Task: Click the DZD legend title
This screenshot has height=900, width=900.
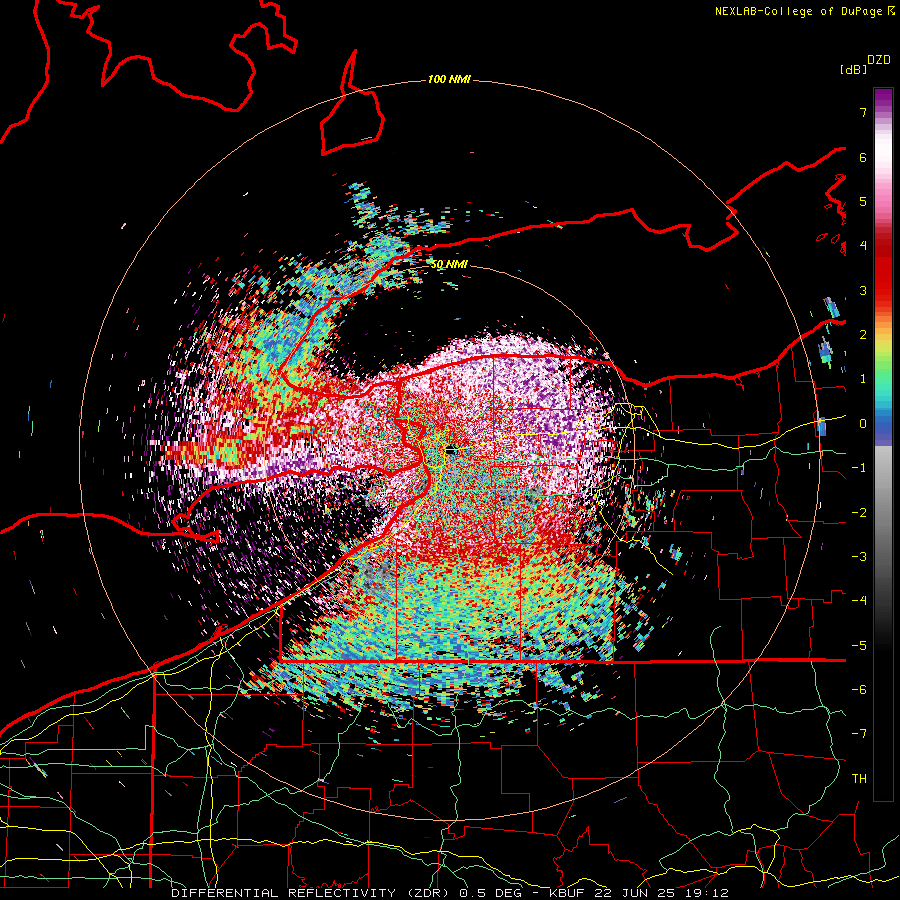Action: (x=879, y=60)
